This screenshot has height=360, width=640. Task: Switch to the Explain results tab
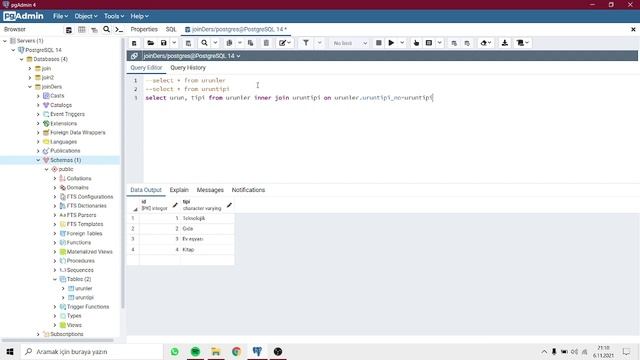(179, 190)
